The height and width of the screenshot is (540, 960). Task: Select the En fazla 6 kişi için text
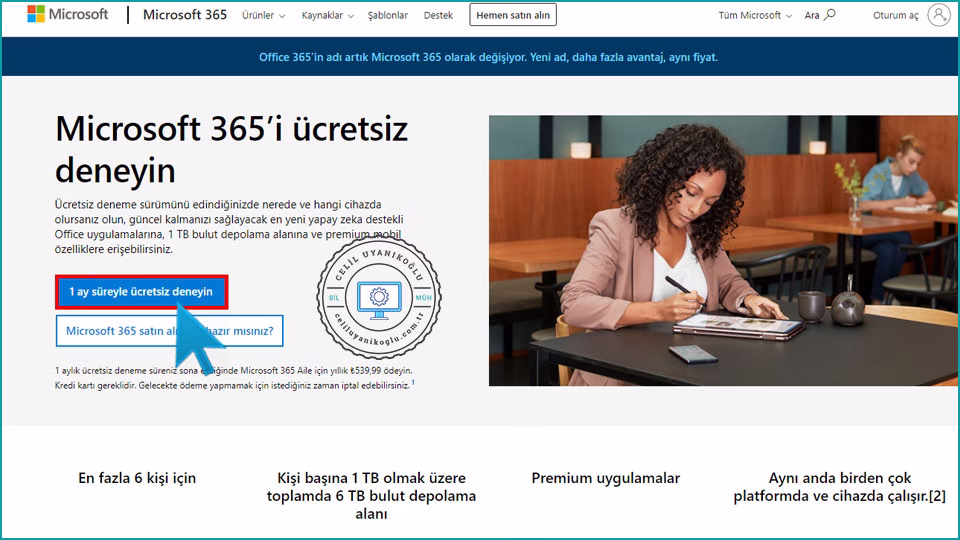pos(137,478)
